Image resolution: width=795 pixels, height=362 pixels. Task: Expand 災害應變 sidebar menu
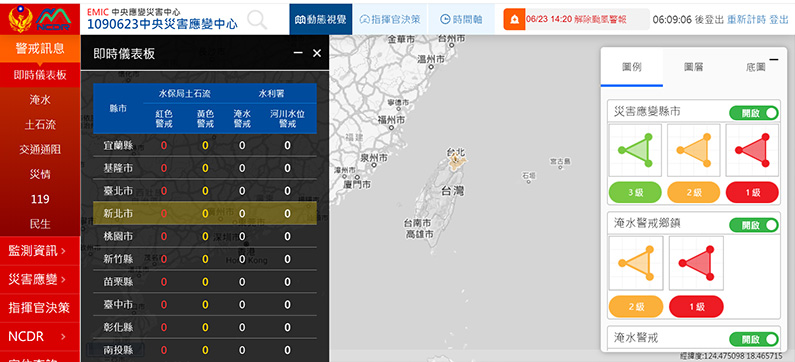pos(40,279)
